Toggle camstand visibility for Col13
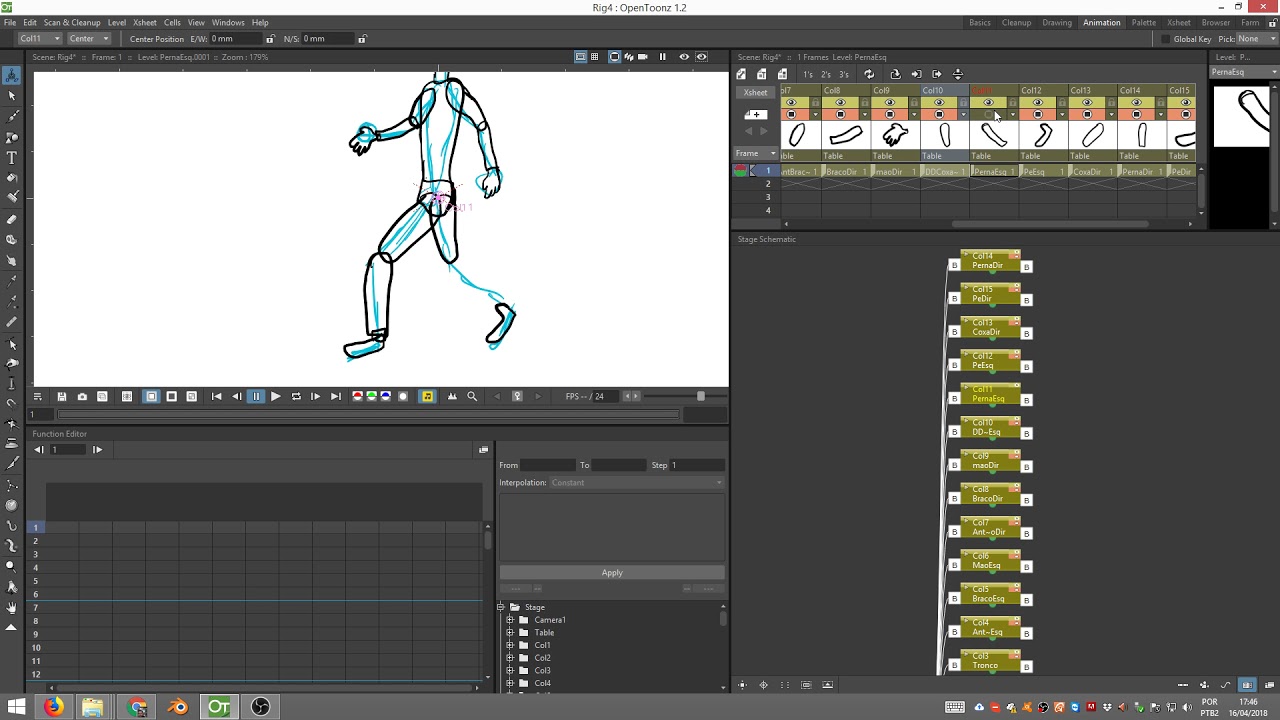The width and height of the screenshot is (1280, 720). (1087, 114)
